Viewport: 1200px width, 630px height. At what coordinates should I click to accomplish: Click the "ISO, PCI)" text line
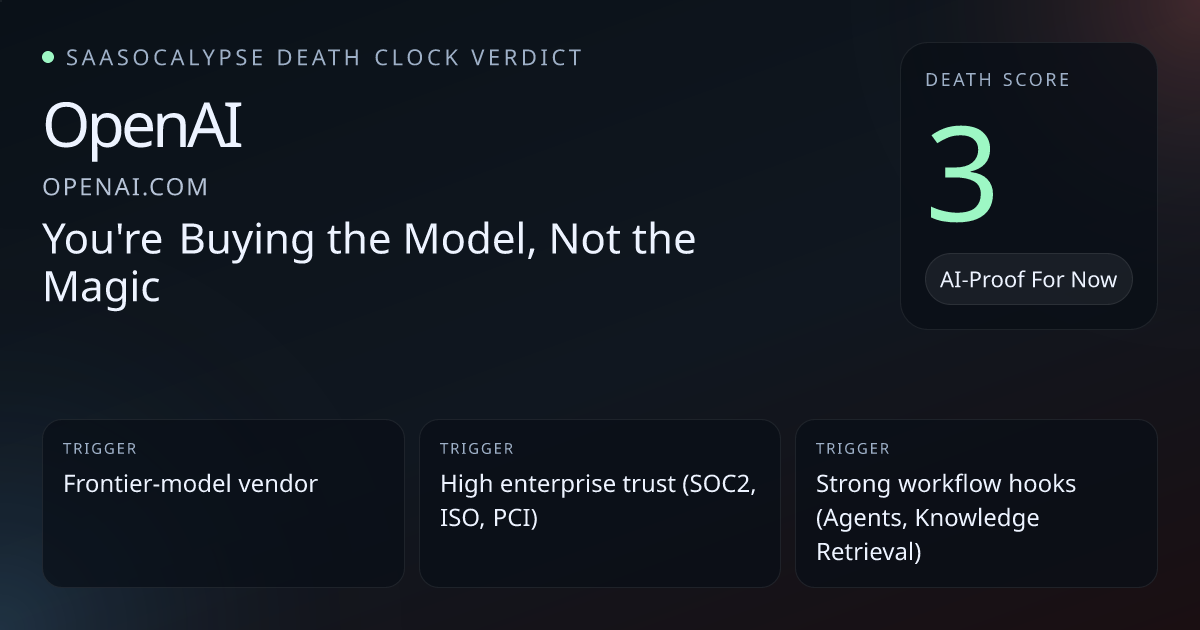[489, 518]
